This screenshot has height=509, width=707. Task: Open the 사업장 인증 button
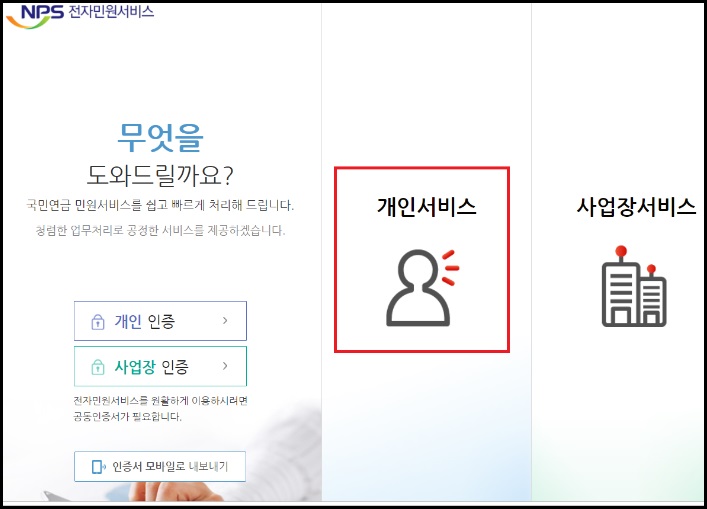pos(161,366)
